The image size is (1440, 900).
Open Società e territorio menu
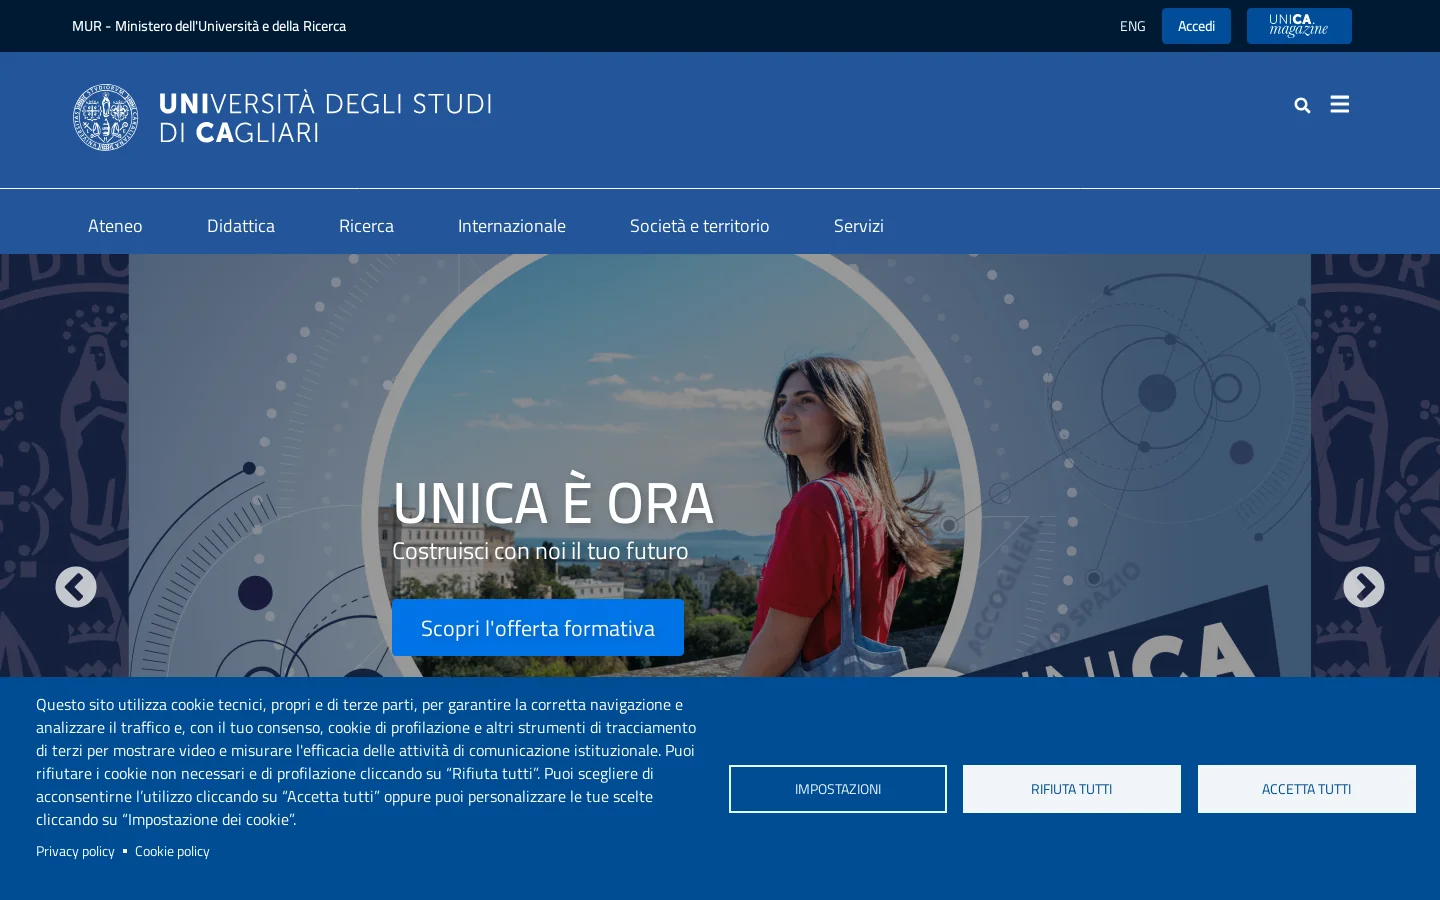(x=700, y=226)
